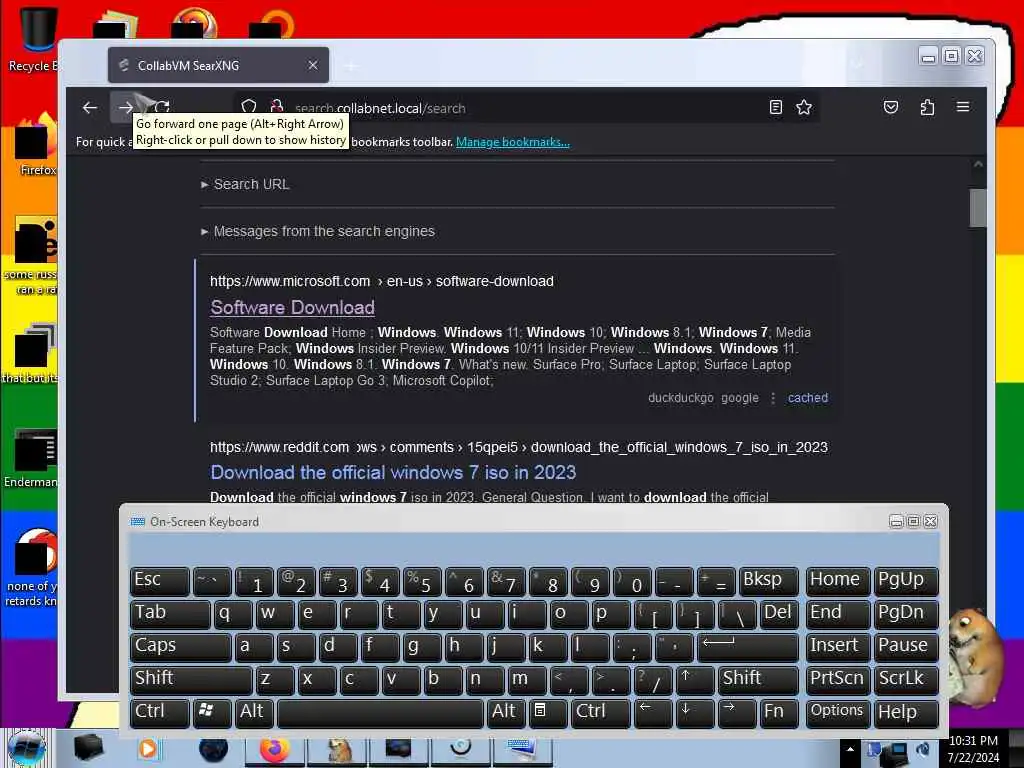The width and height of the screenshot is (1024, 768).
Task: Toggle the Fn key
Action: coord(778,712)
